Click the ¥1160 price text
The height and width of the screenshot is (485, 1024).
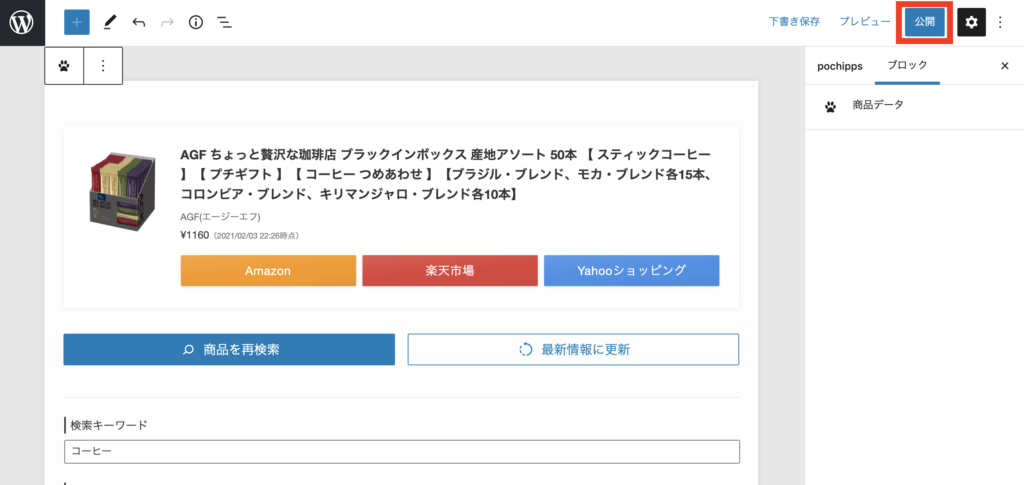(194, 235)
